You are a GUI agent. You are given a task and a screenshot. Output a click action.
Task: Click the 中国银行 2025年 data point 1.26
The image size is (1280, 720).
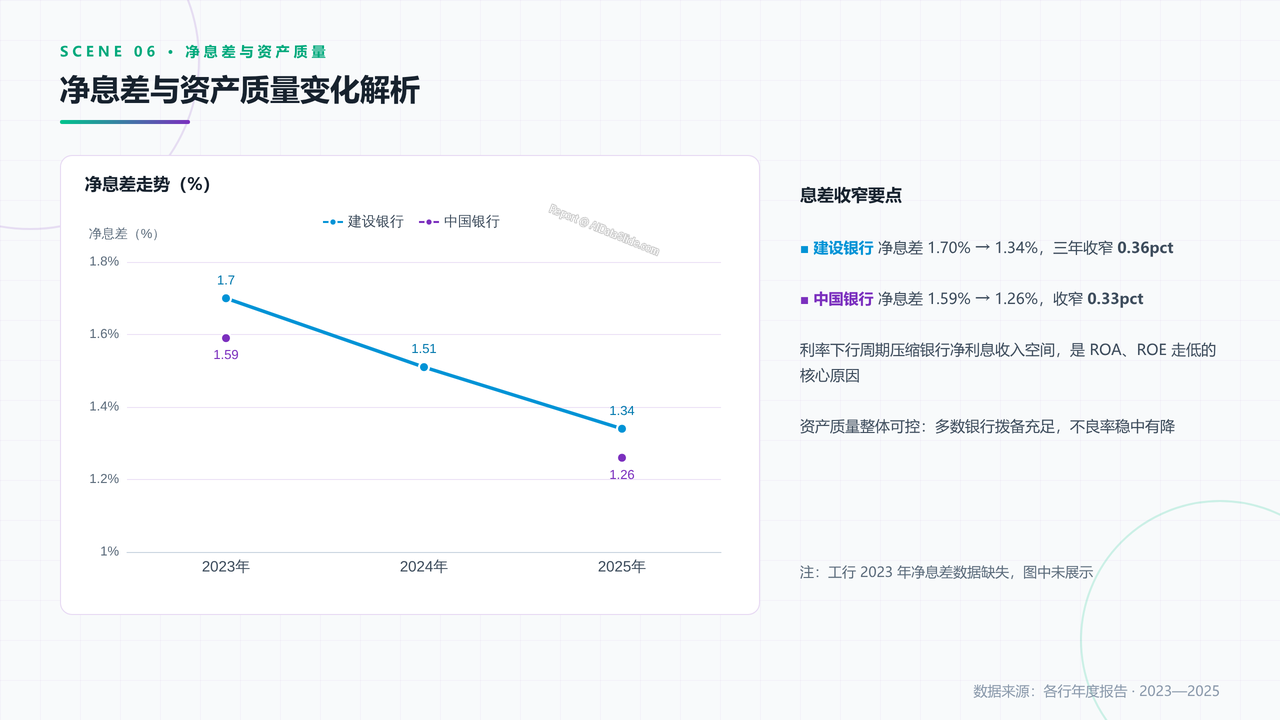coord(622,458)
